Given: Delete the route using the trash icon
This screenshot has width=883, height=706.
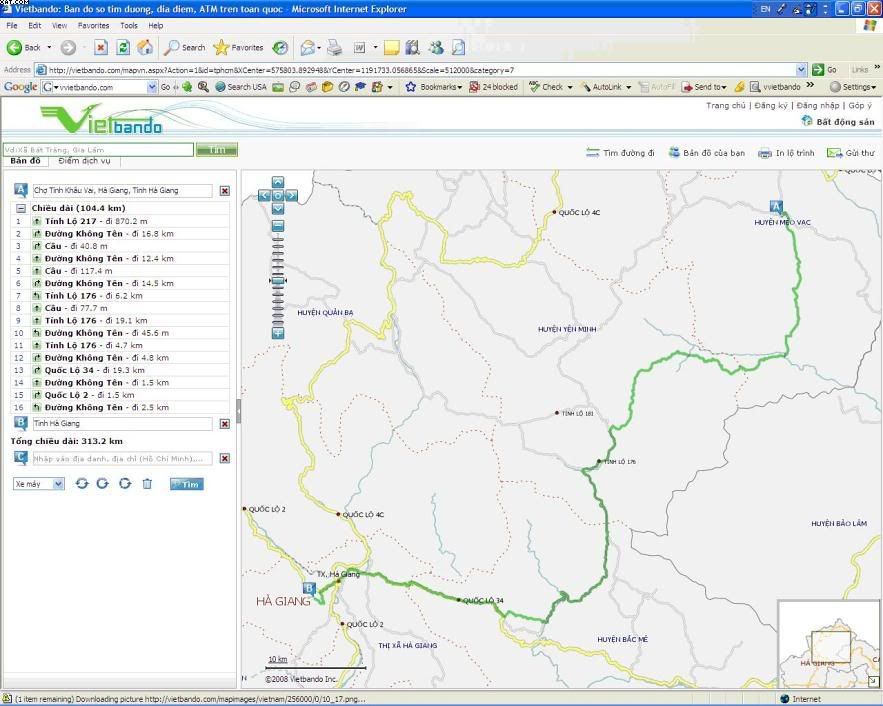Looking at the screenshot, I should [147, 484].
